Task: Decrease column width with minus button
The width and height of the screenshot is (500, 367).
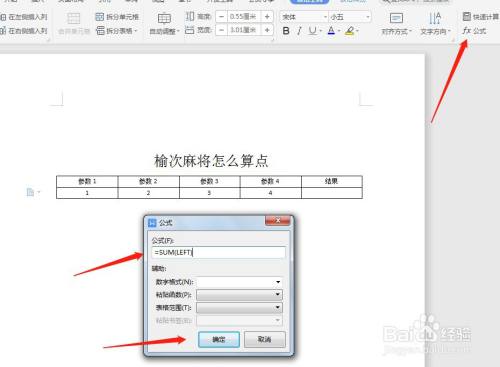Action: (x=221, y=30)
